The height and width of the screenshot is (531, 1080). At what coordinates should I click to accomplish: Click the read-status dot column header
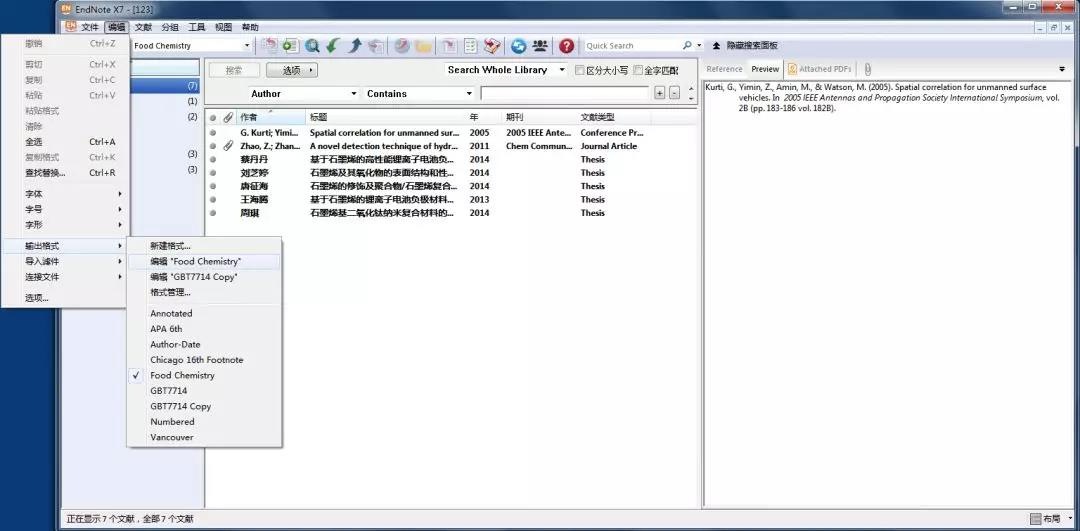[213, 118]
